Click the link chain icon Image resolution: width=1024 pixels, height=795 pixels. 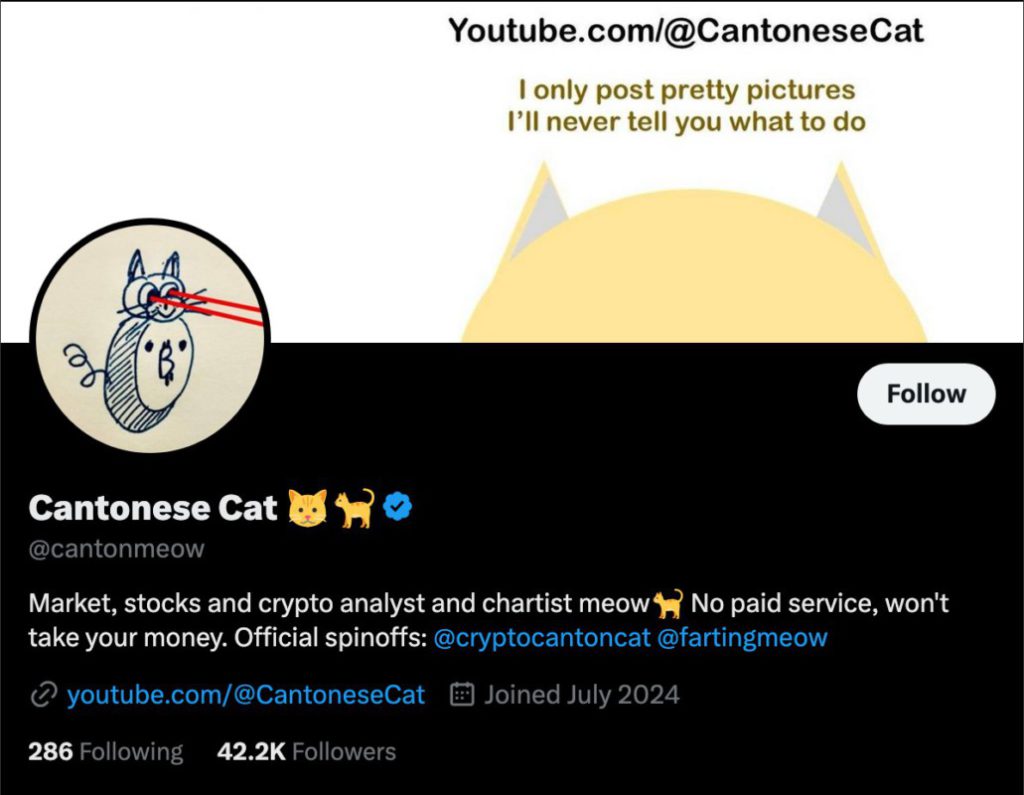42,695
